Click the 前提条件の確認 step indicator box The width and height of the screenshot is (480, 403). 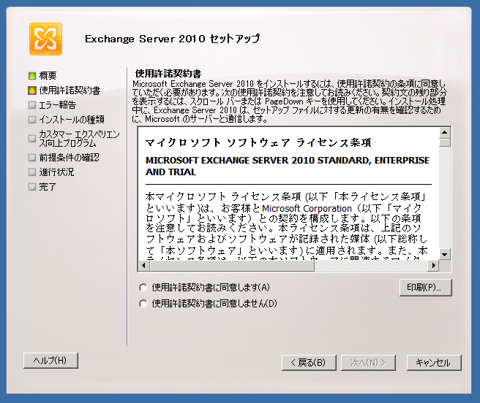click(x=32, y=157)
